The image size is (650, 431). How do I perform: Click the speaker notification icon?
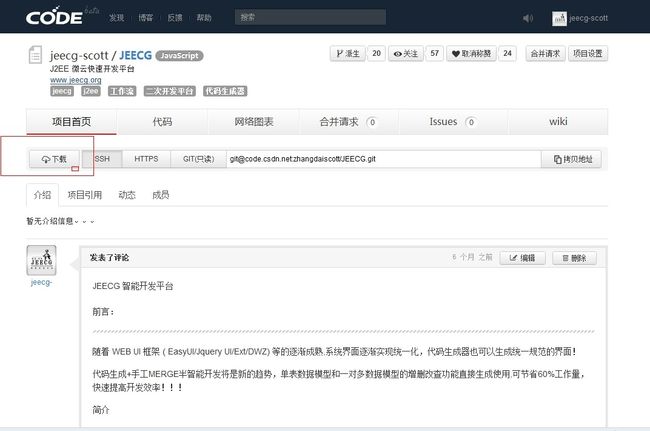click(x=527, y=18)
